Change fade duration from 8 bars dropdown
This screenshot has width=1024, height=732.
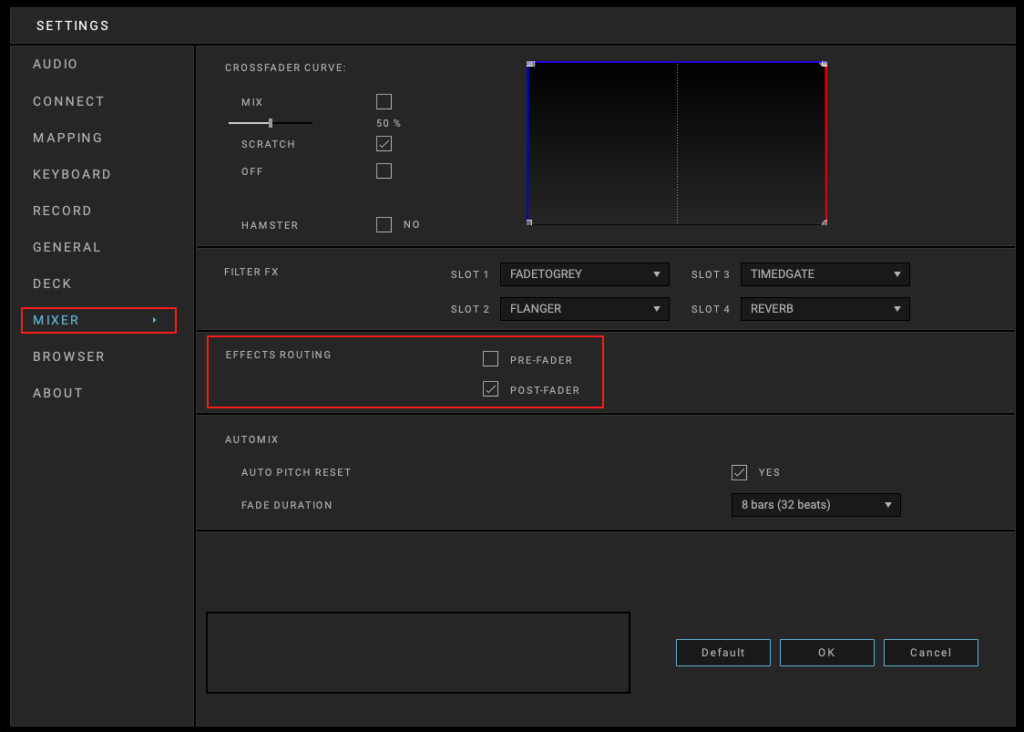(x=815, y=505)
